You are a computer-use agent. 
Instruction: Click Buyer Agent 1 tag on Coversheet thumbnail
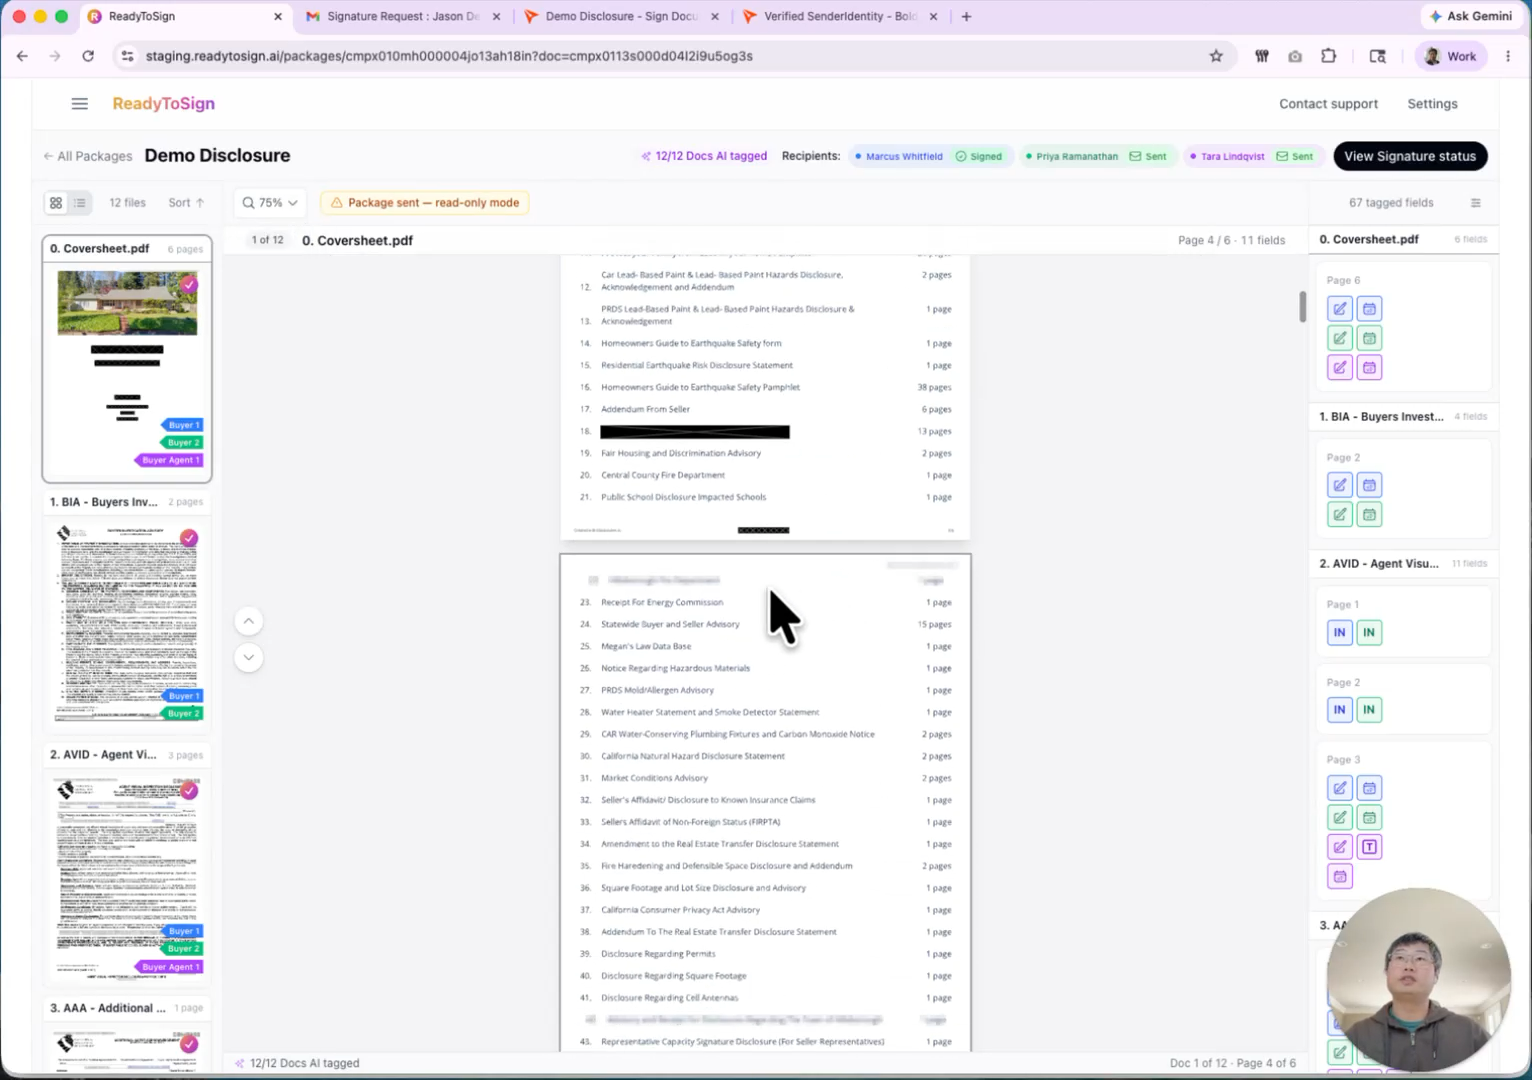pos(169,460)
